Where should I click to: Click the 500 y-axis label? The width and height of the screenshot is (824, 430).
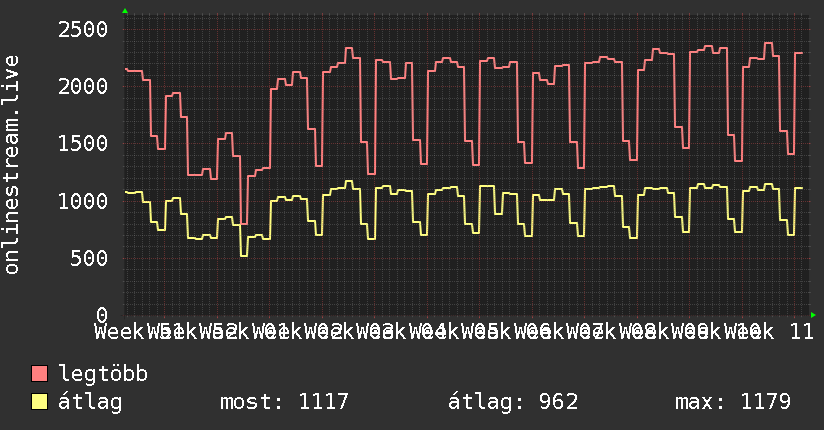point(89,258)
